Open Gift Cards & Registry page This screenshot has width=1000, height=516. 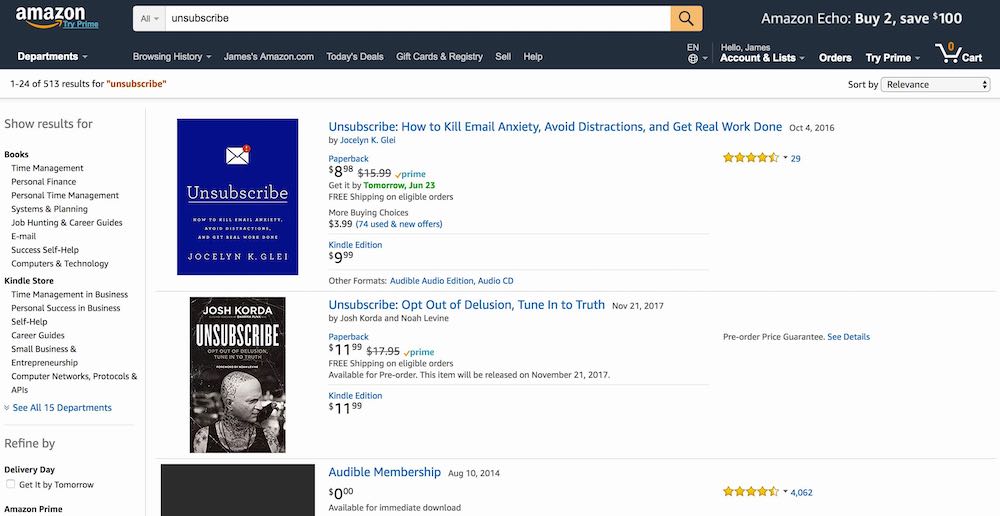pyautogui.click(x=439, y=57)
